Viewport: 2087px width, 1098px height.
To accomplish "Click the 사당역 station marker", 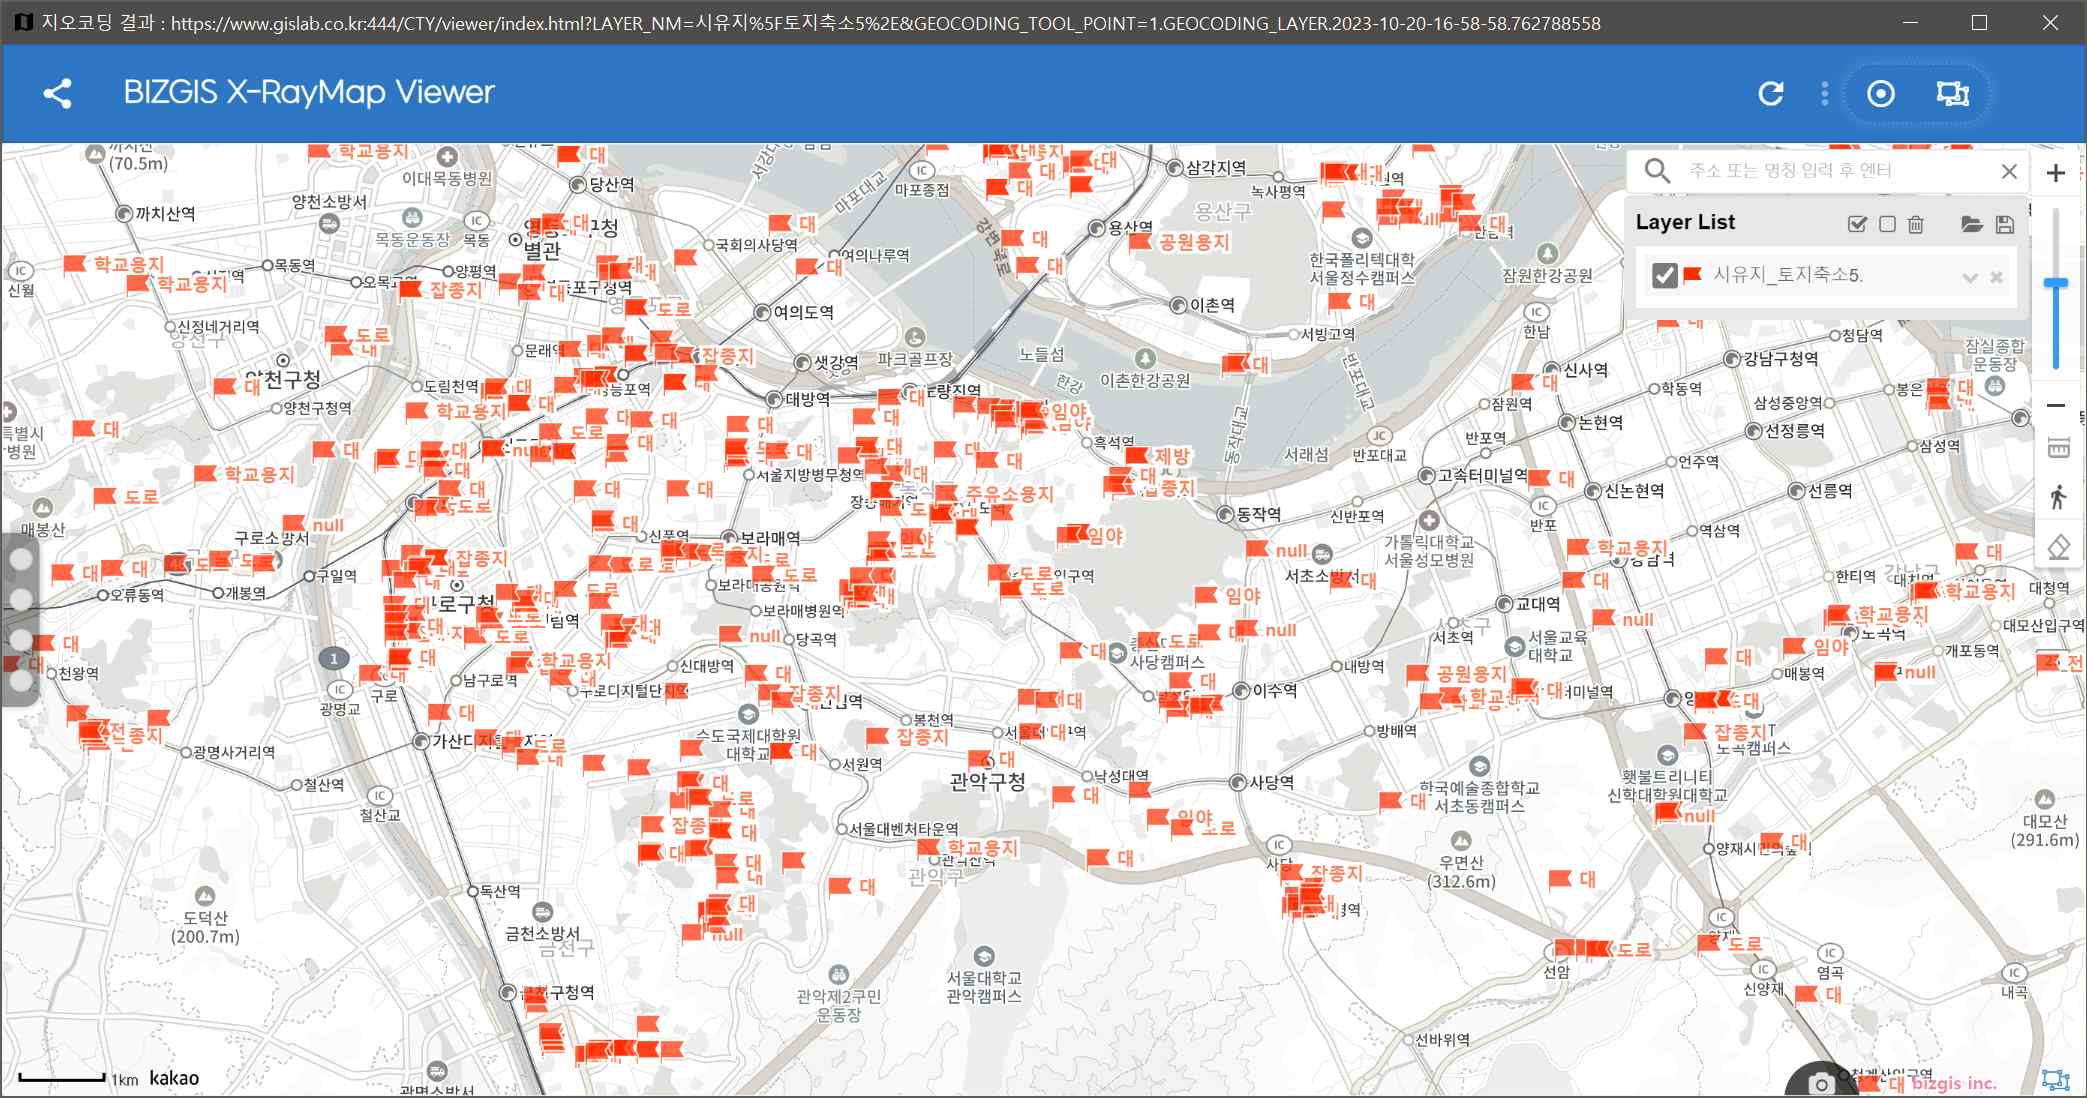I will (x=1238, y=782).
